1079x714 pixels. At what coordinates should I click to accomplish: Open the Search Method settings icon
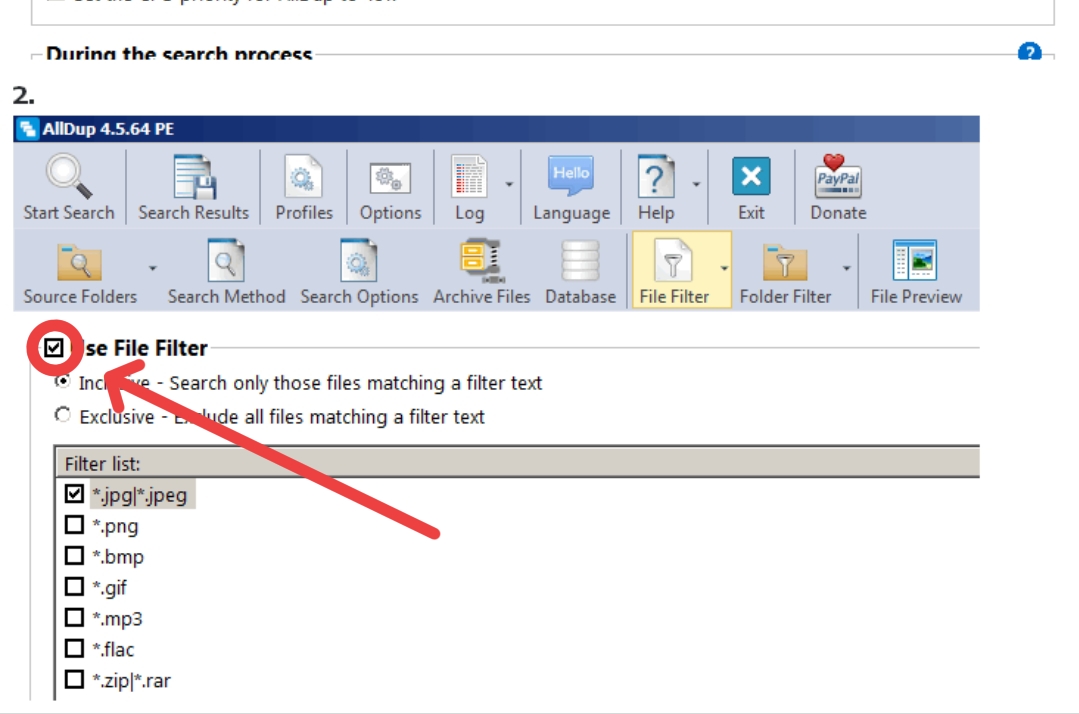point(226,262)
